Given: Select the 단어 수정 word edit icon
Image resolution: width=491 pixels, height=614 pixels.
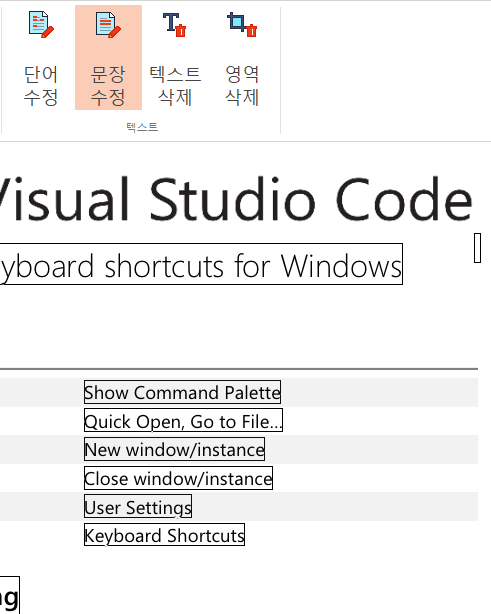Looking at the screenshot, I should 41,25.
